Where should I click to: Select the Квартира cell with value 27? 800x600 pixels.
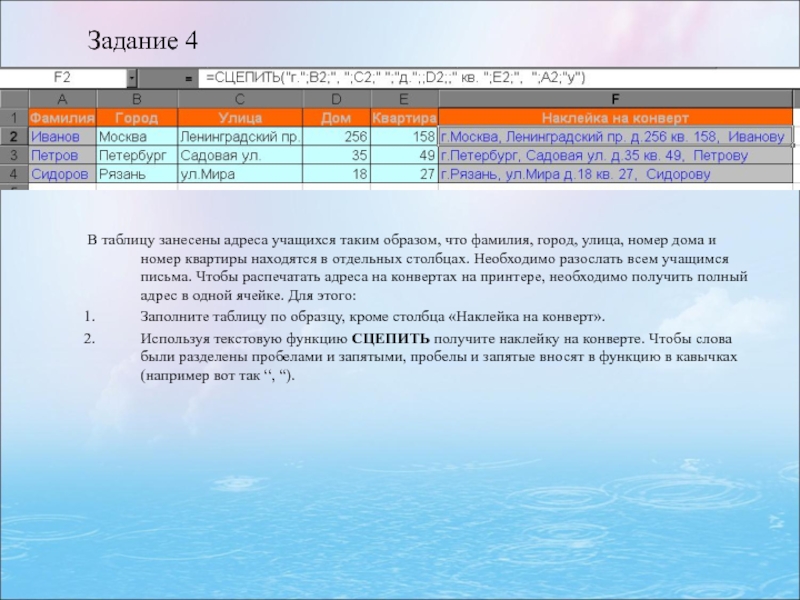pyautogui.click(x=404, y=174)
